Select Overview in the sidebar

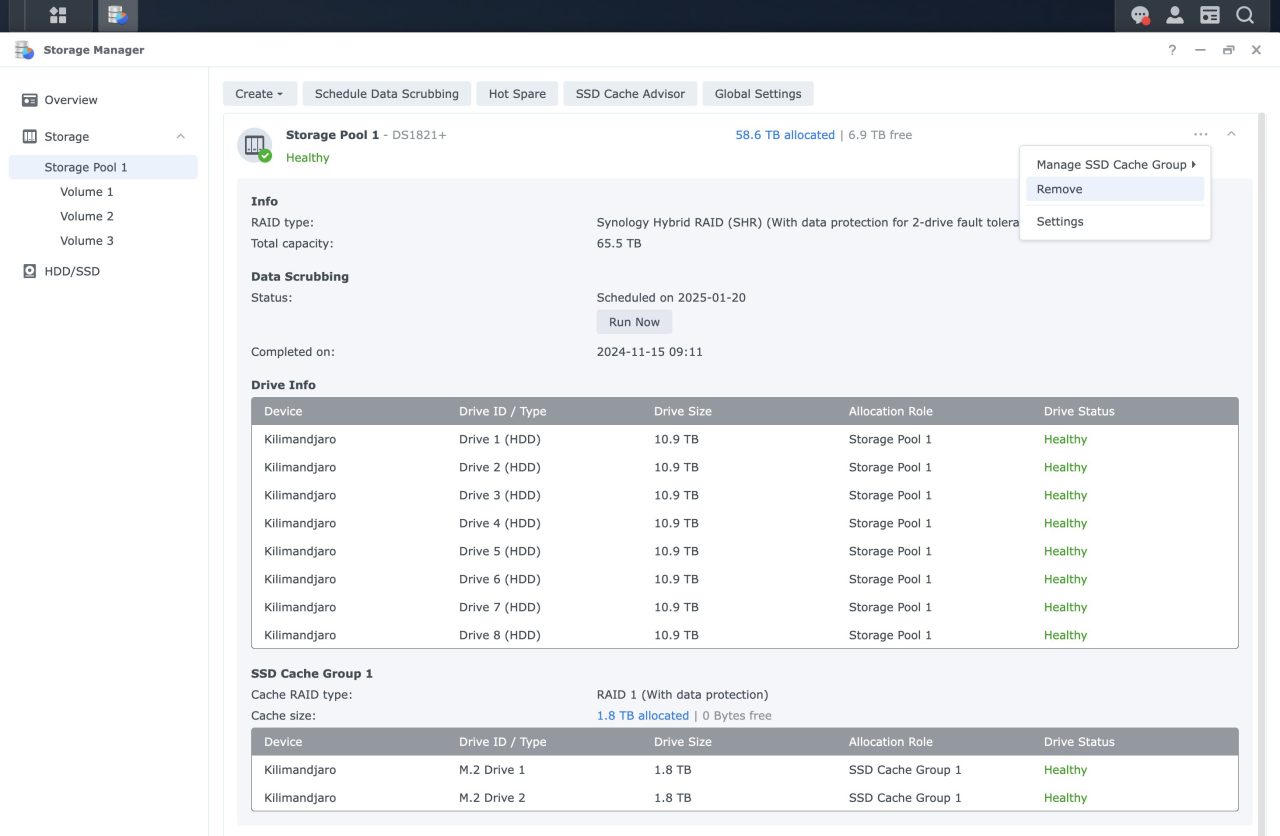(x=103, y=100)
